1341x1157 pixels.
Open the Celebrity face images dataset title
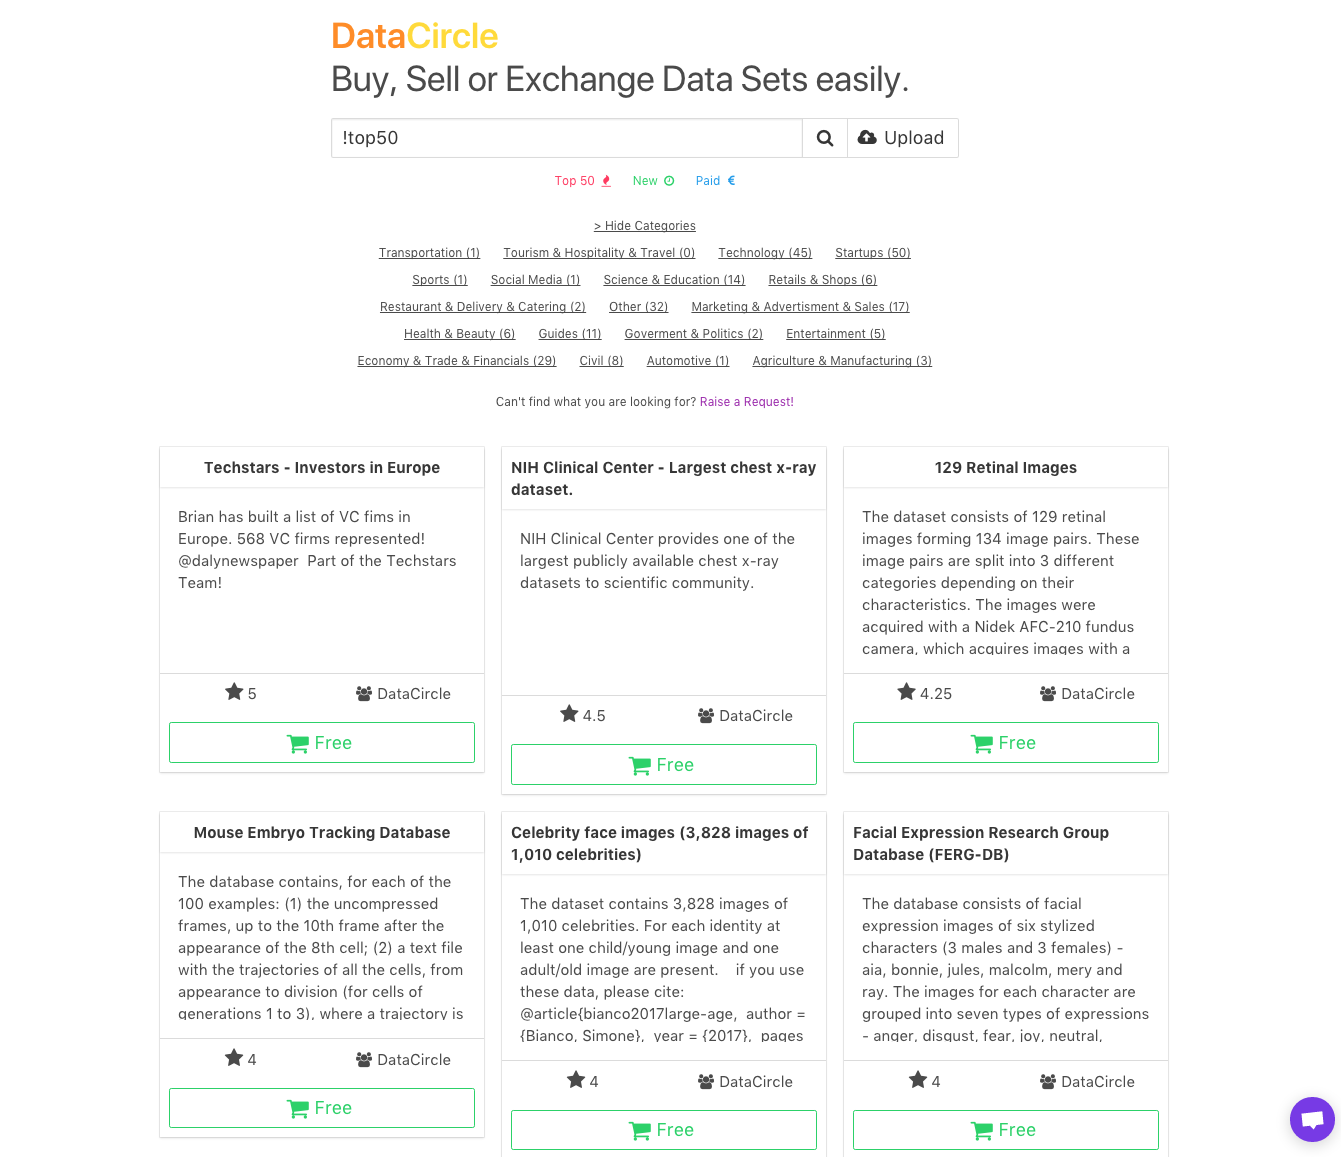660,844
